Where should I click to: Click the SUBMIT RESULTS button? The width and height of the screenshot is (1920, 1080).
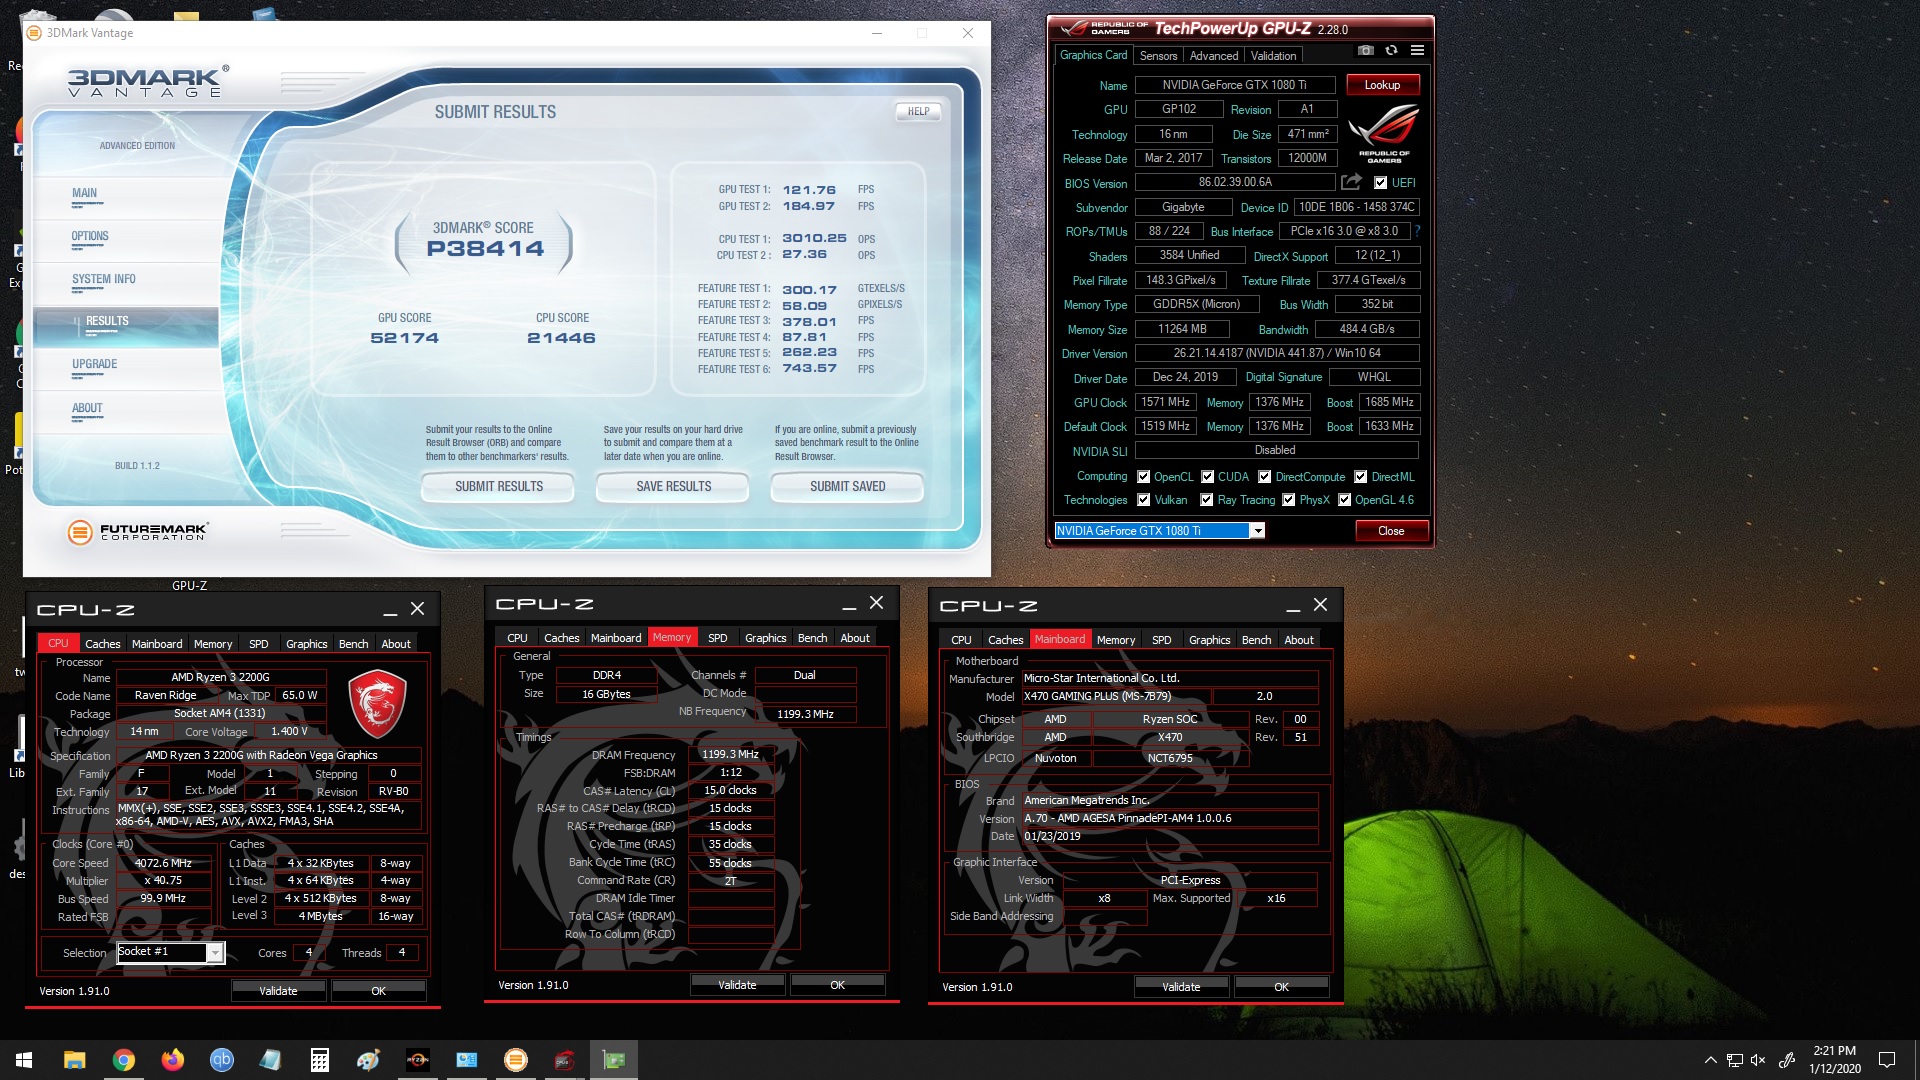pos(498,487)
